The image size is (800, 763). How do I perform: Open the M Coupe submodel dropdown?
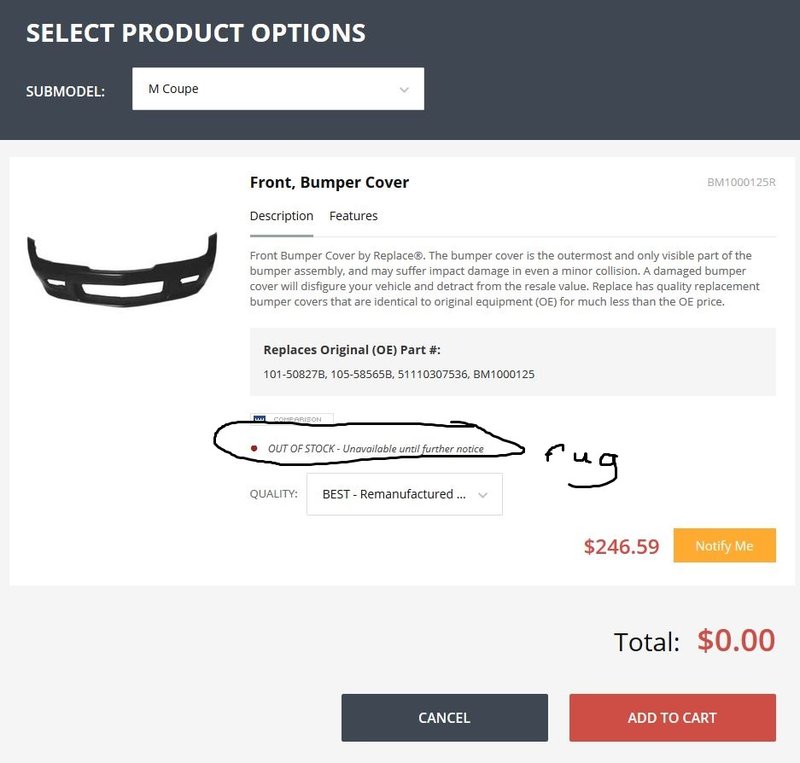pyautogui.click(x=278, y=89)
